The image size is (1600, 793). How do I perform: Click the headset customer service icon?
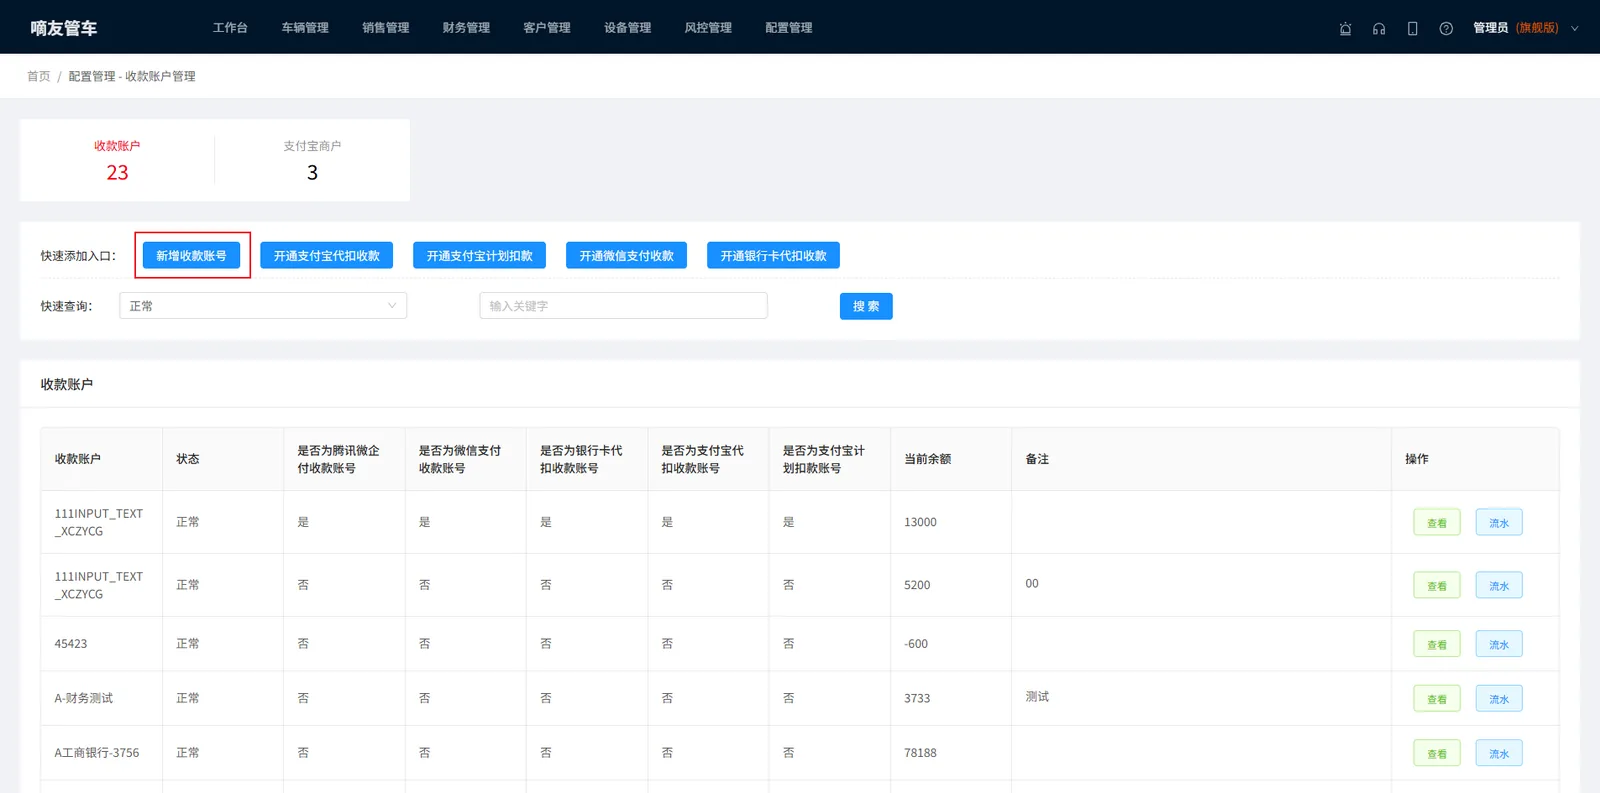1379,28
